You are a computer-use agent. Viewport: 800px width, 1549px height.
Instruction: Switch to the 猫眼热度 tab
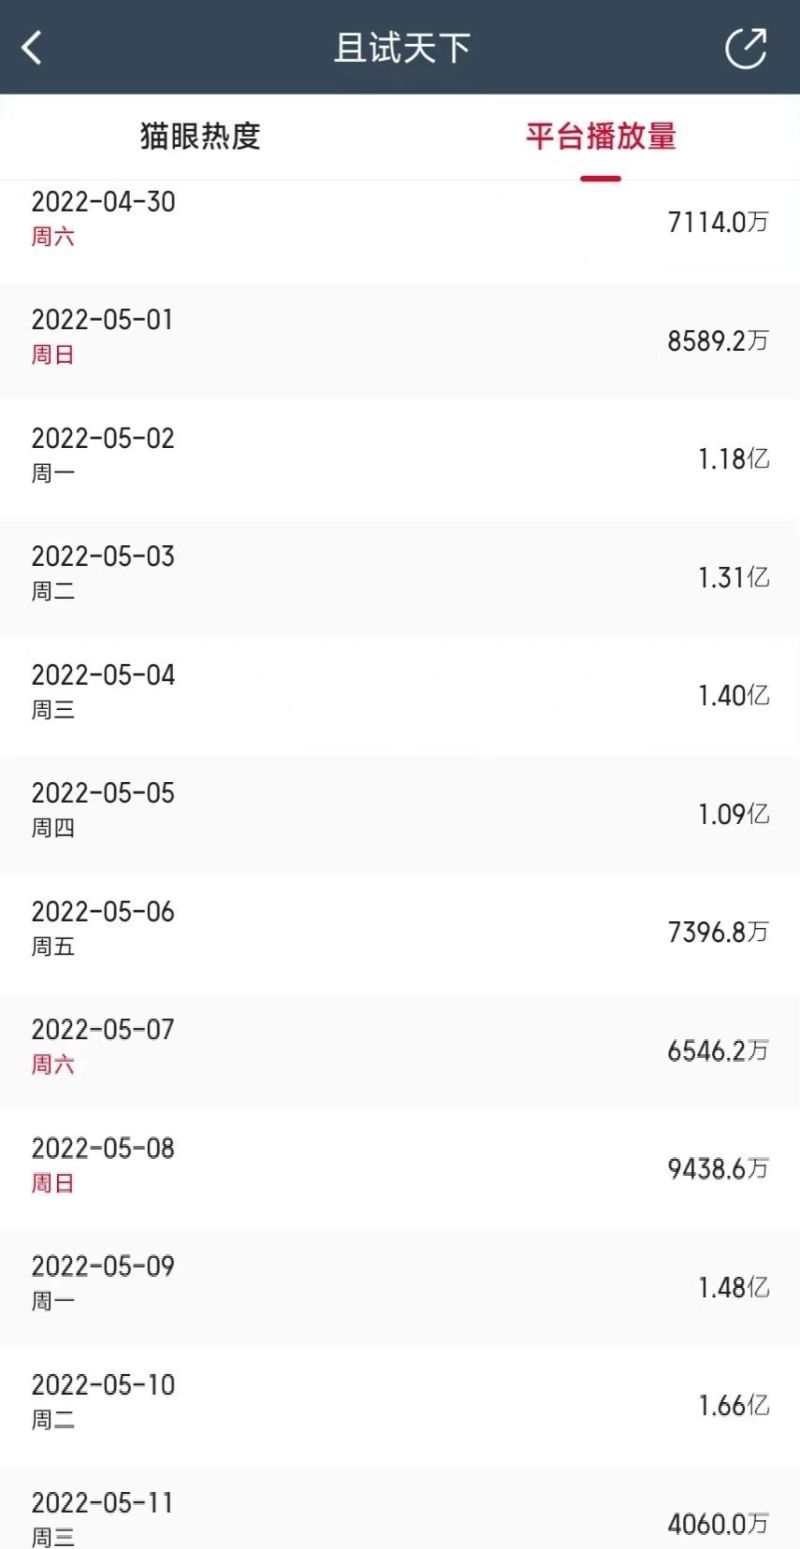(200, 136)
